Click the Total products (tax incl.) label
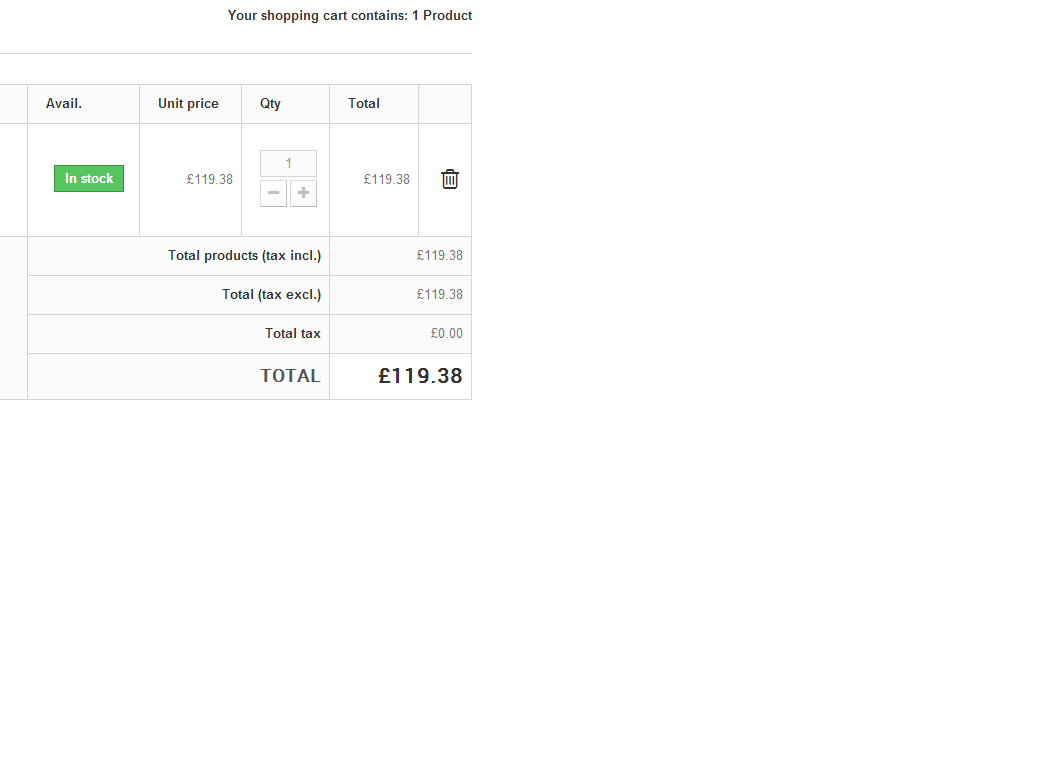Image resolution: width=1064 pixels, height=766 pixels. [x=244, y=255]
